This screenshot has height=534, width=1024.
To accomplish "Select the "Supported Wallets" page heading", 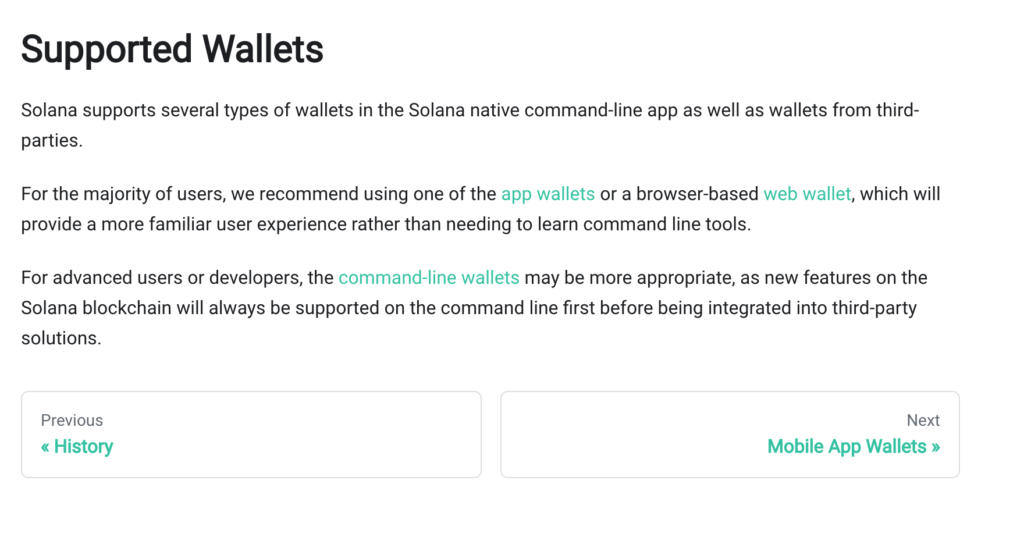I will tap(172, 49).
